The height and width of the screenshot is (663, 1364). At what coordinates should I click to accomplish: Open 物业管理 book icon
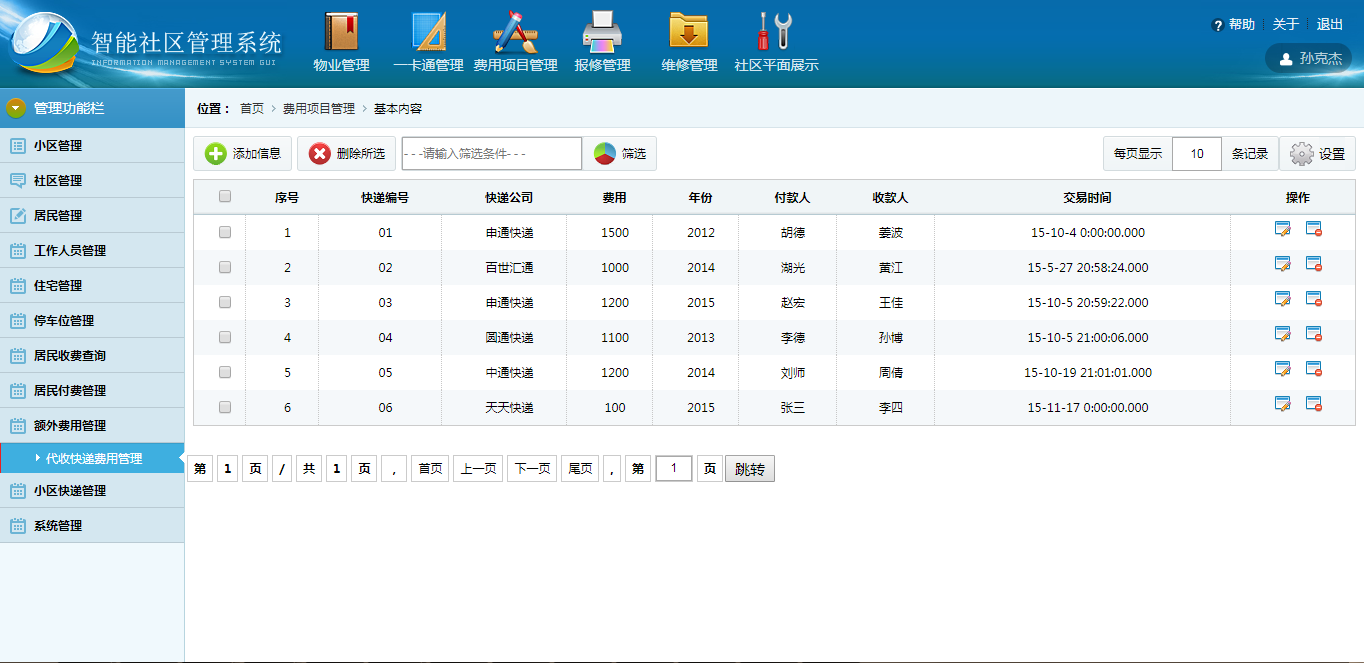tap(341, 31)
